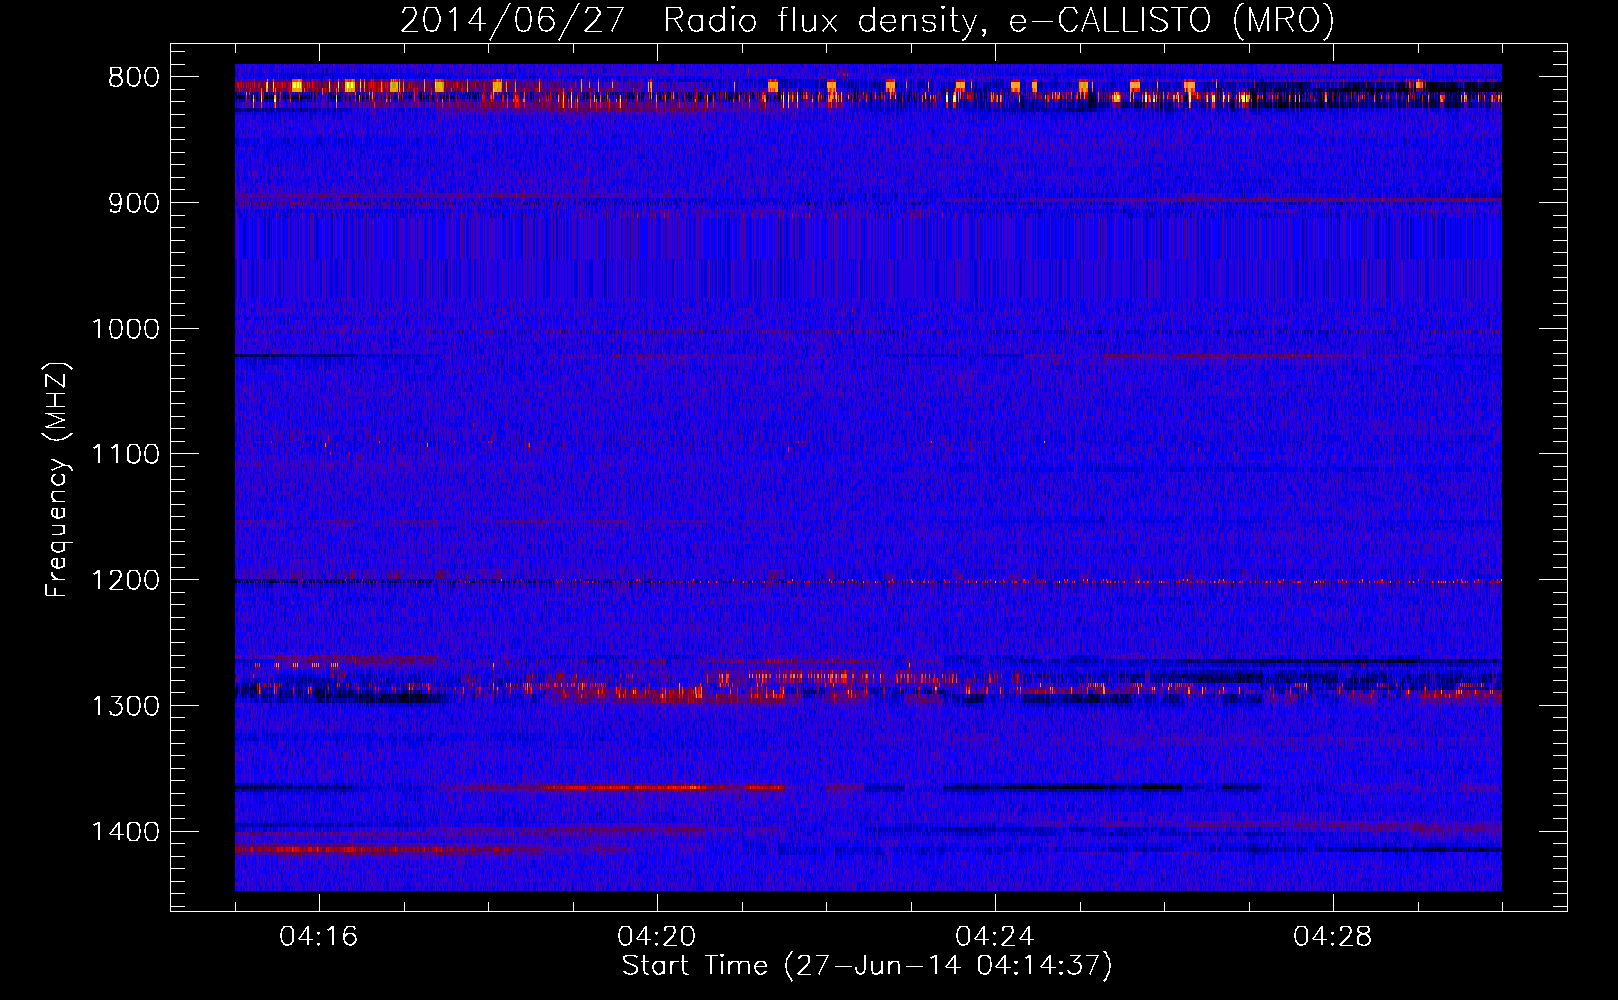Select the 900 frequency axis label
The image size is (1618, 1000).
coord(134,203)
